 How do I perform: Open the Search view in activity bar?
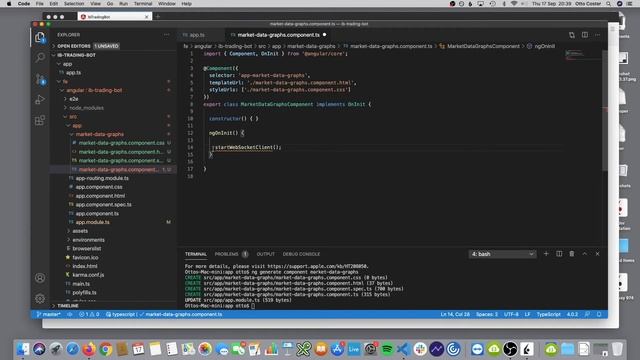40,58
